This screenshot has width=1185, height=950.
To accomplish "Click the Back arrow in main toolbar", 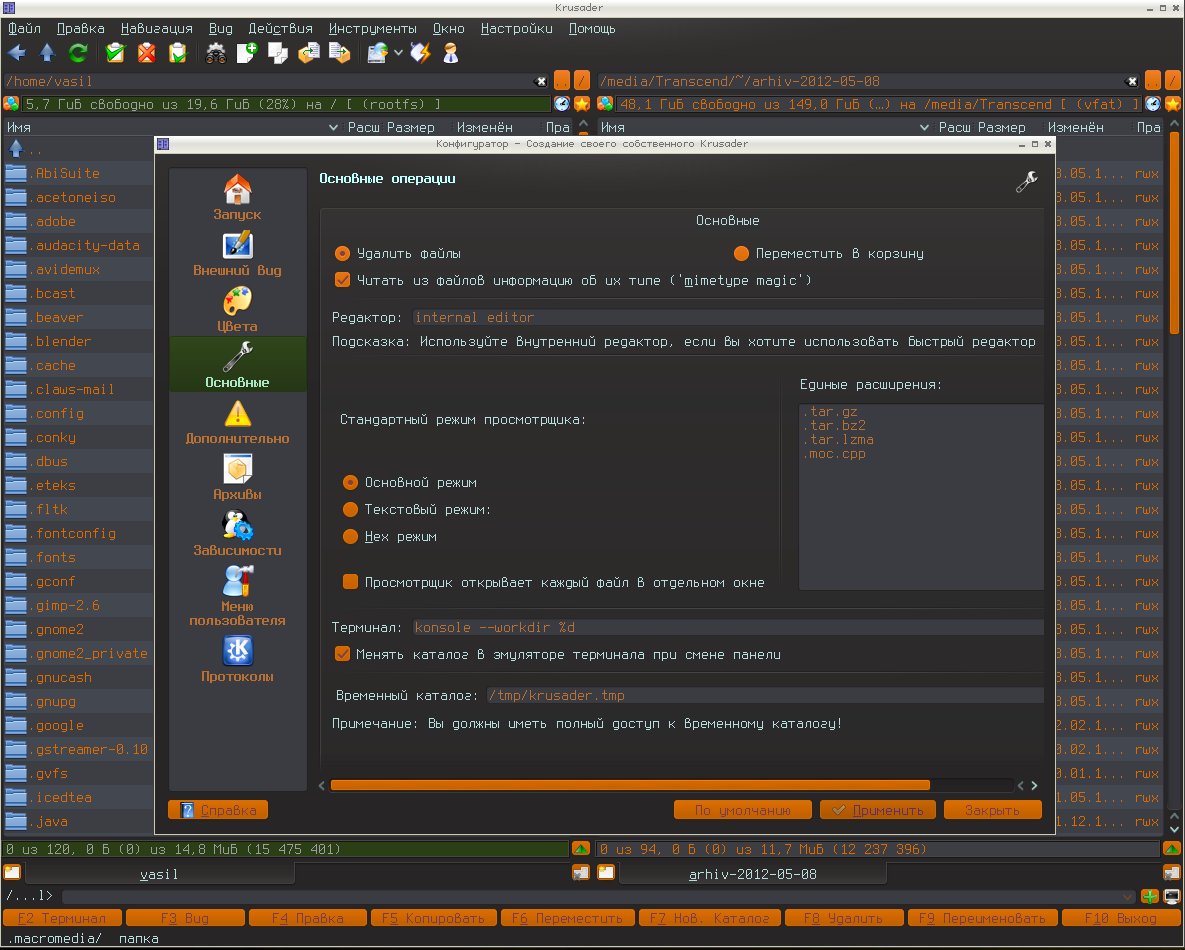I will coord(17,53).
